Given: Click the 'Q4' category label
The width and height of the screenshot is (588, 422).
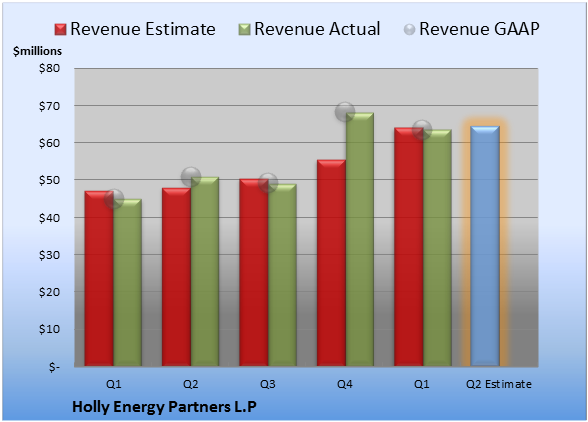Looking at the screenshot, I should click(x=345, y=384).
